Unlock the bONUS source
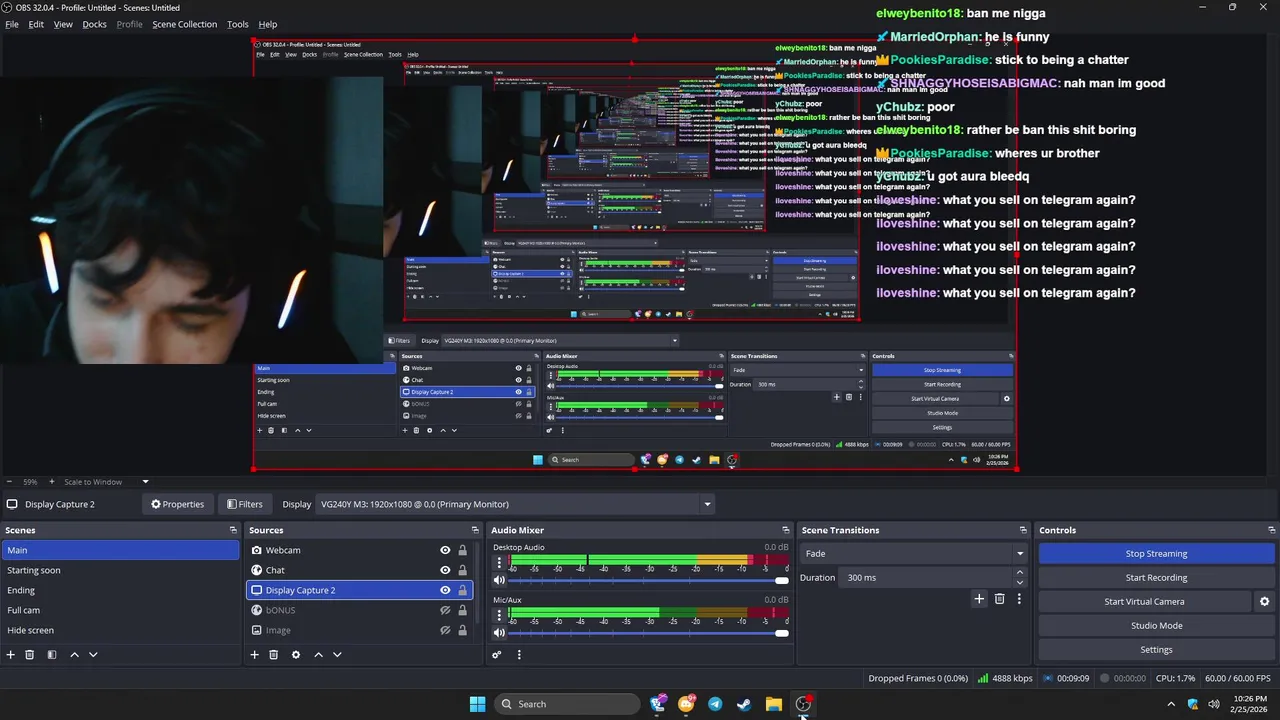 pos(462,610)
